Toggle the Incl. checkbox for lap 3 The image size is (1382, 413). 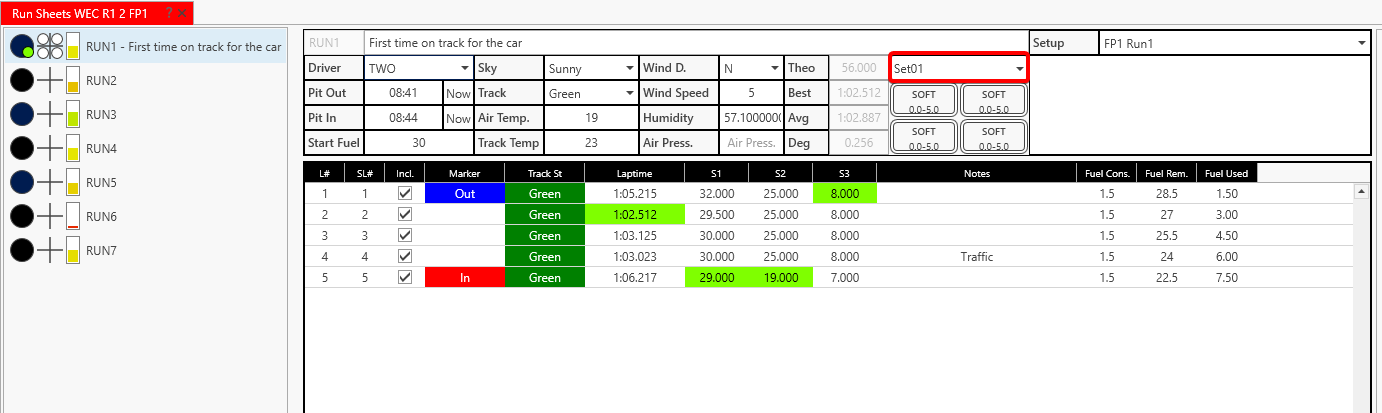pyautogui.click(x=405, y=235)
